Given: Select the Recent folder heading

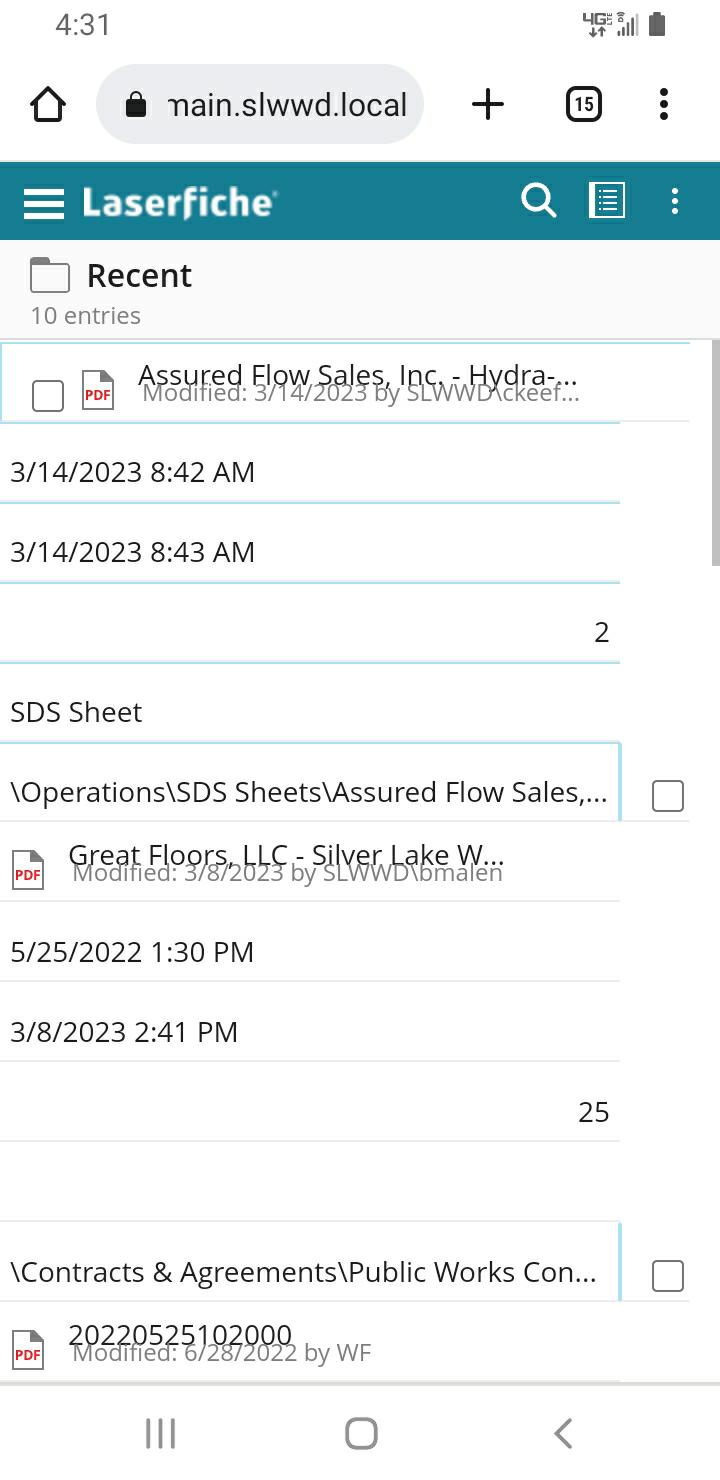Looking at the screenshot, I should [139, 275].
